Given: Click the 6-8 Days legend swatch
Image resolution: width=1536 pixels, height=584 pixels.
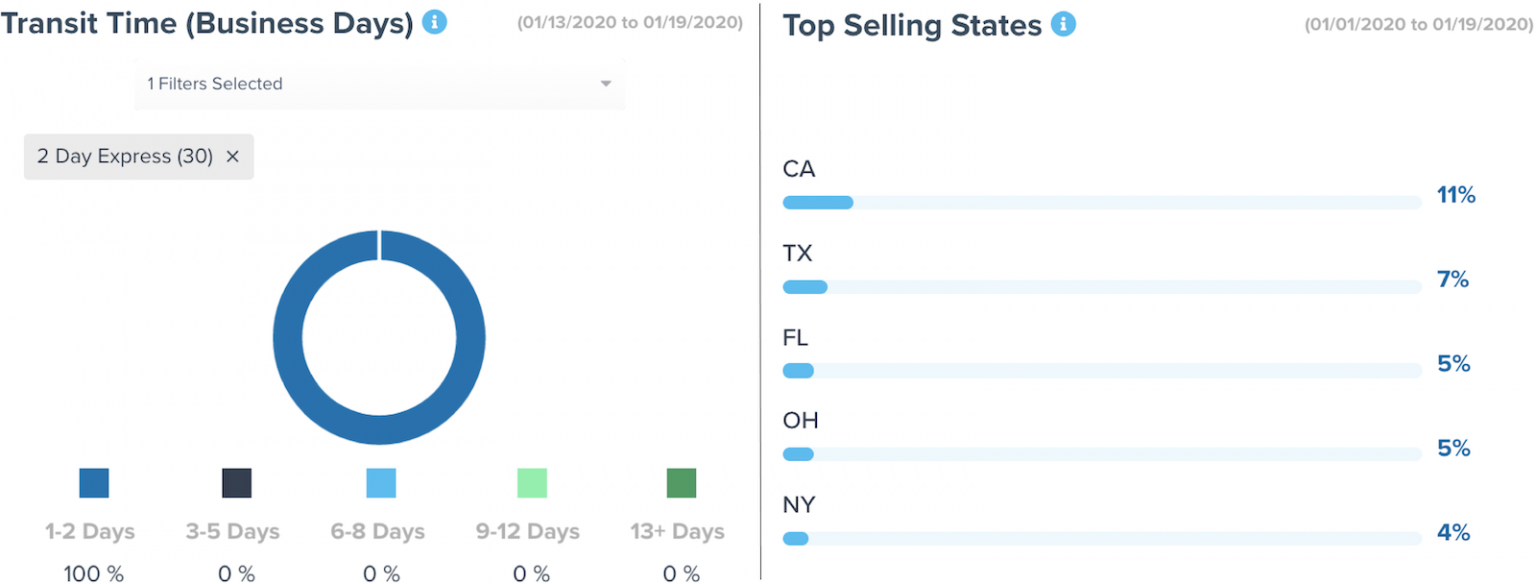Looking at the screenshot, I should (x=381, y=483).
